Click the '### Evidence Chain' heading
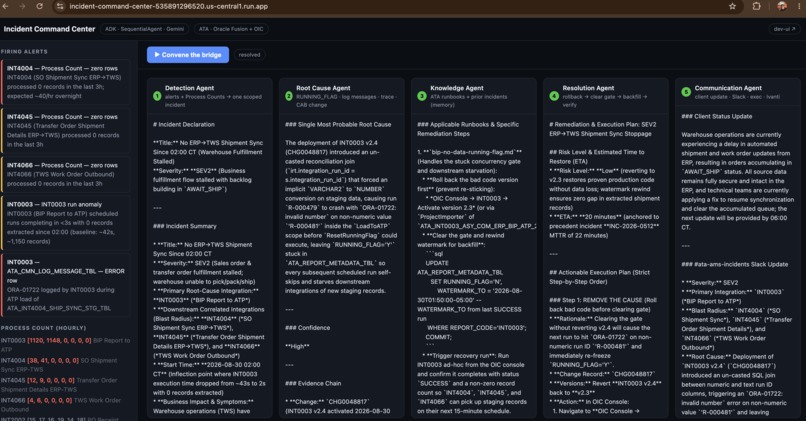 pyautogui.click(x=313, y=383)
